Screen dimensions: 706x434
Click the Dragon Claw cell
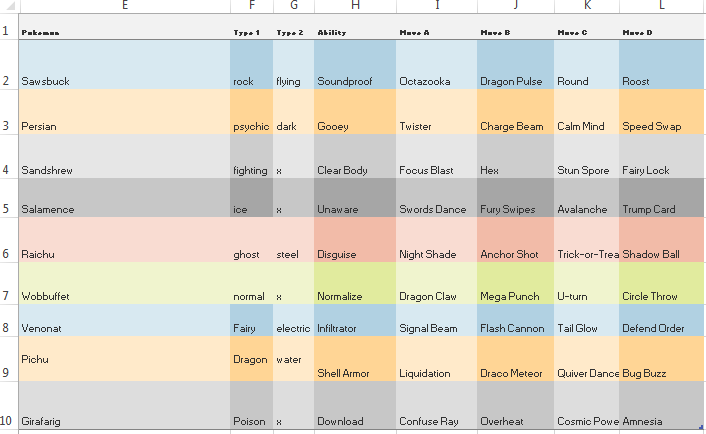coord(437,283)
